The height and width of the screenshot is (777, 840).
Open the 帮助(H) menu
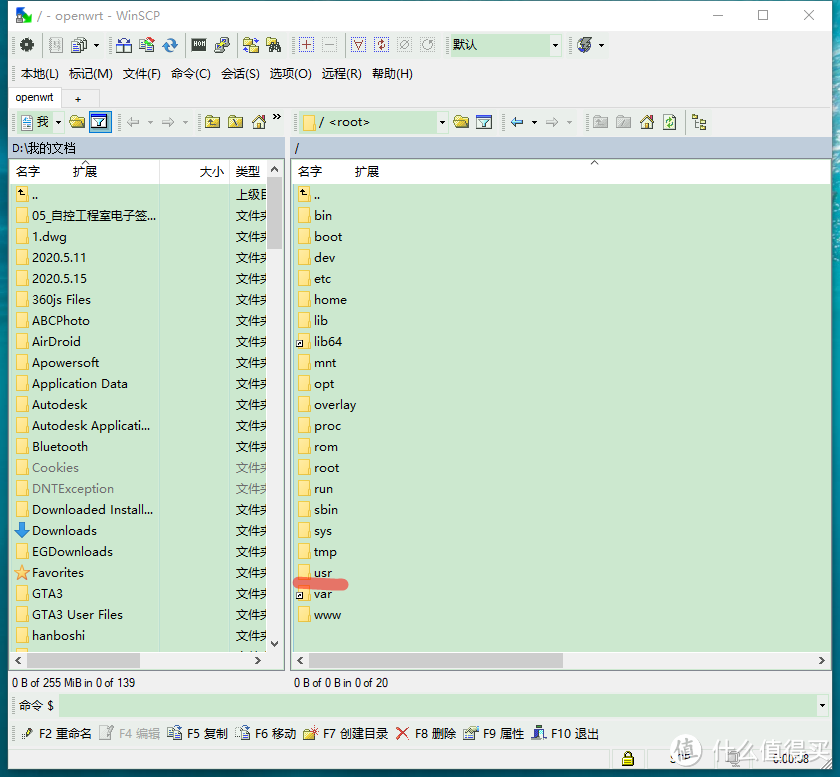[x=392, y=73]
